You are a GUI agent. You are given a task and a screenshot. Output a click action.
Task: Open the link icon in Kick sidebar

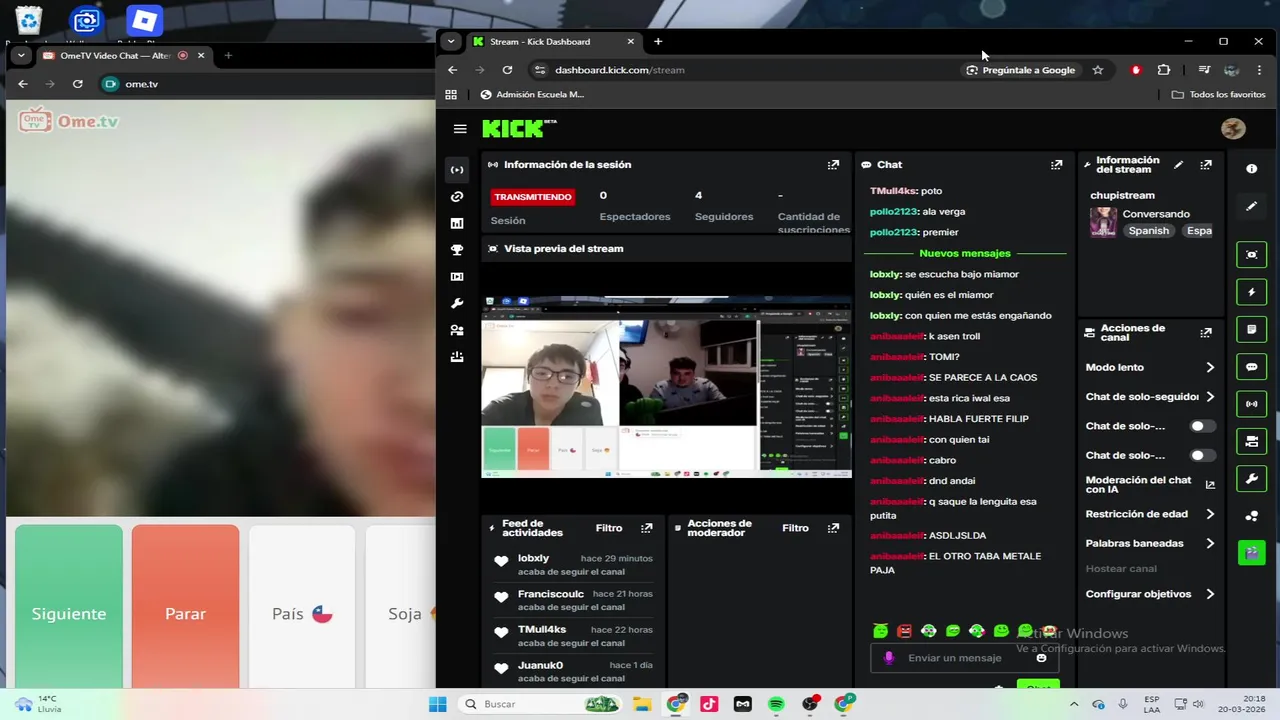coord(457,197)
